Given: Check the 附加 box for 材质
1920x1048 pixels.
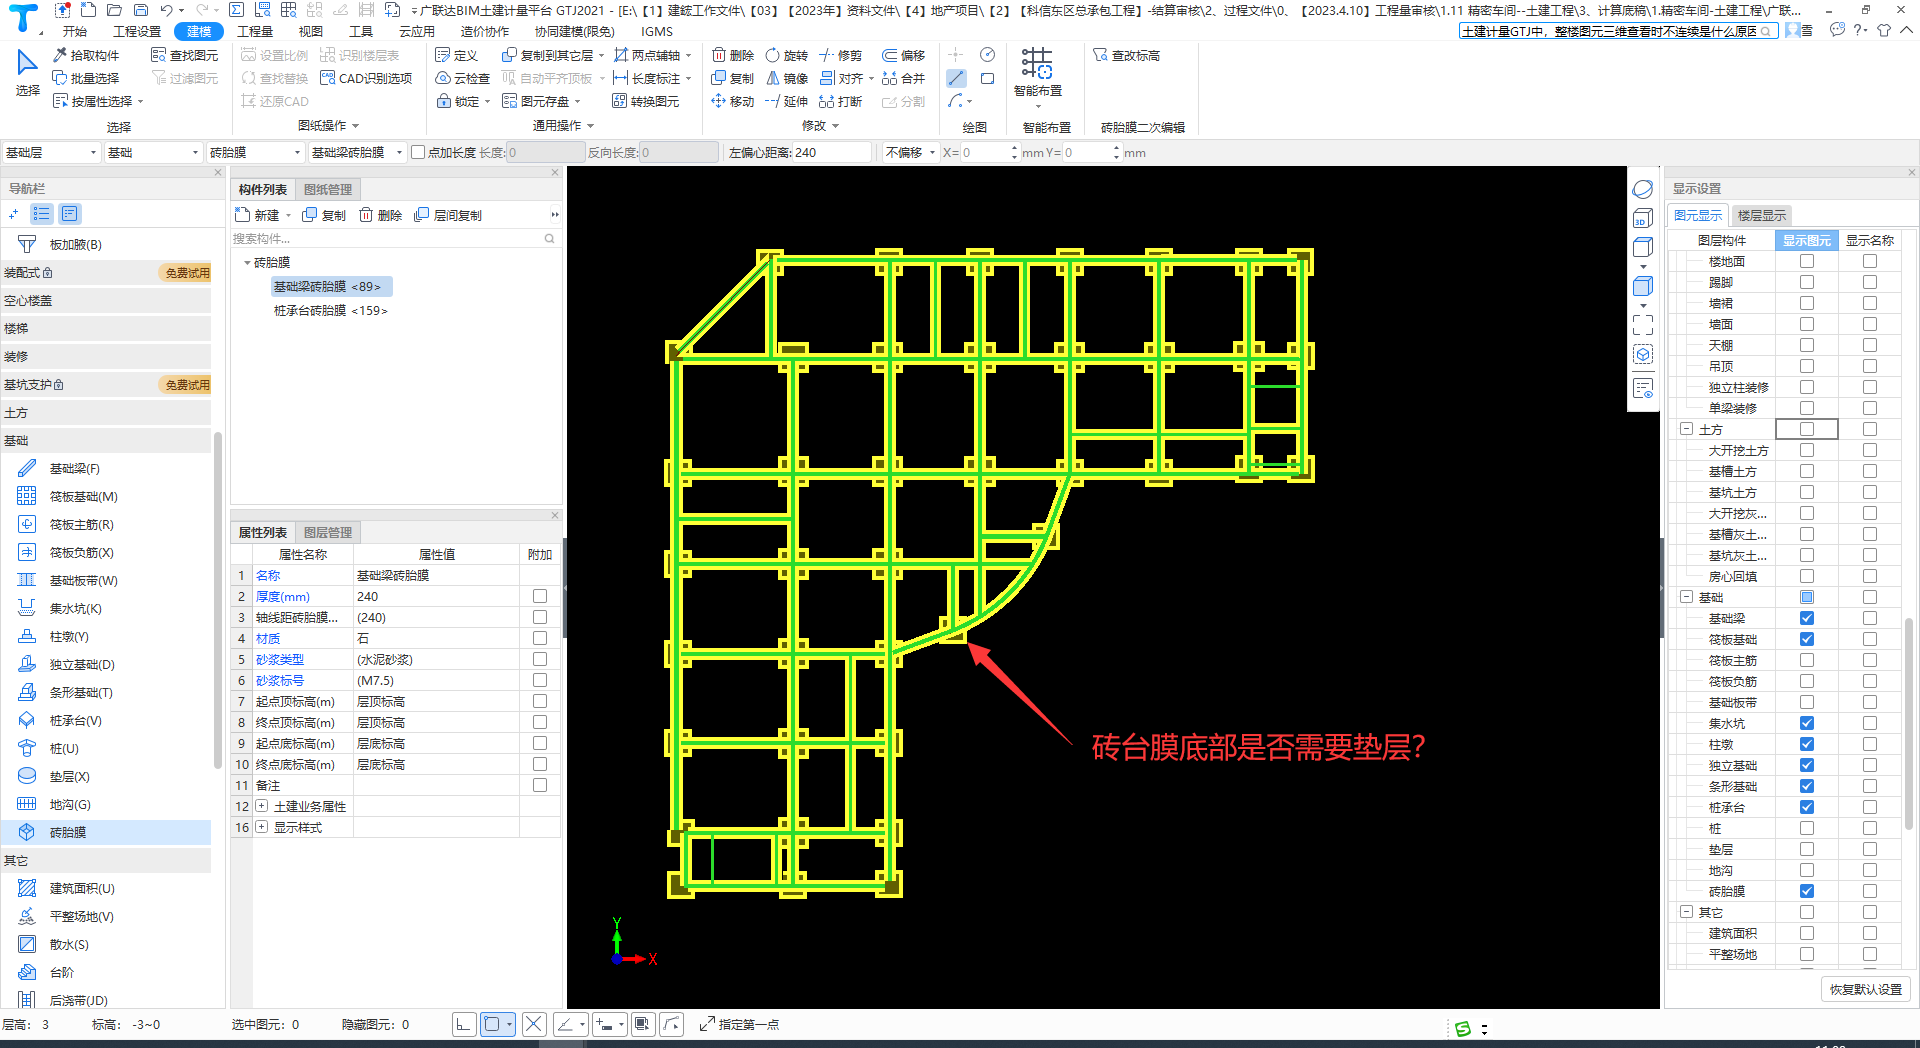Looking at the screenshot, I should [x=540, y=638].
